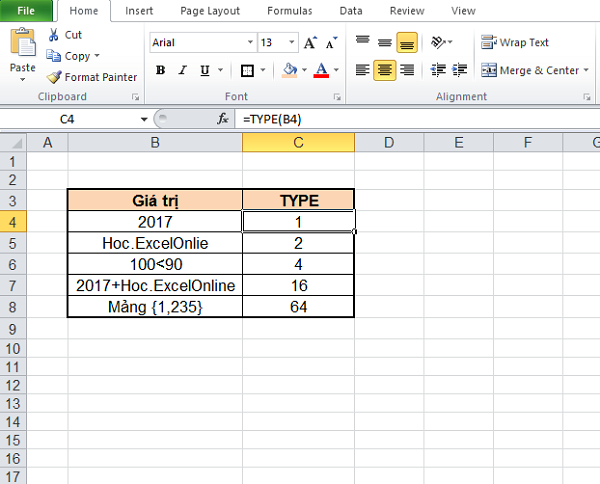
Task: Open the Arial font name dropdown
Action: (249, 43)
